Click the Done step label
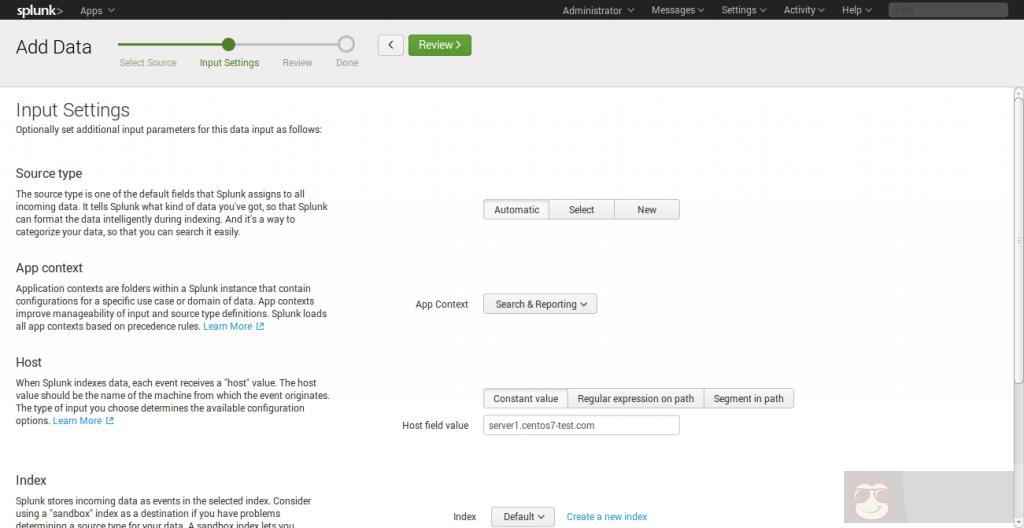 (x=347, y=63)
